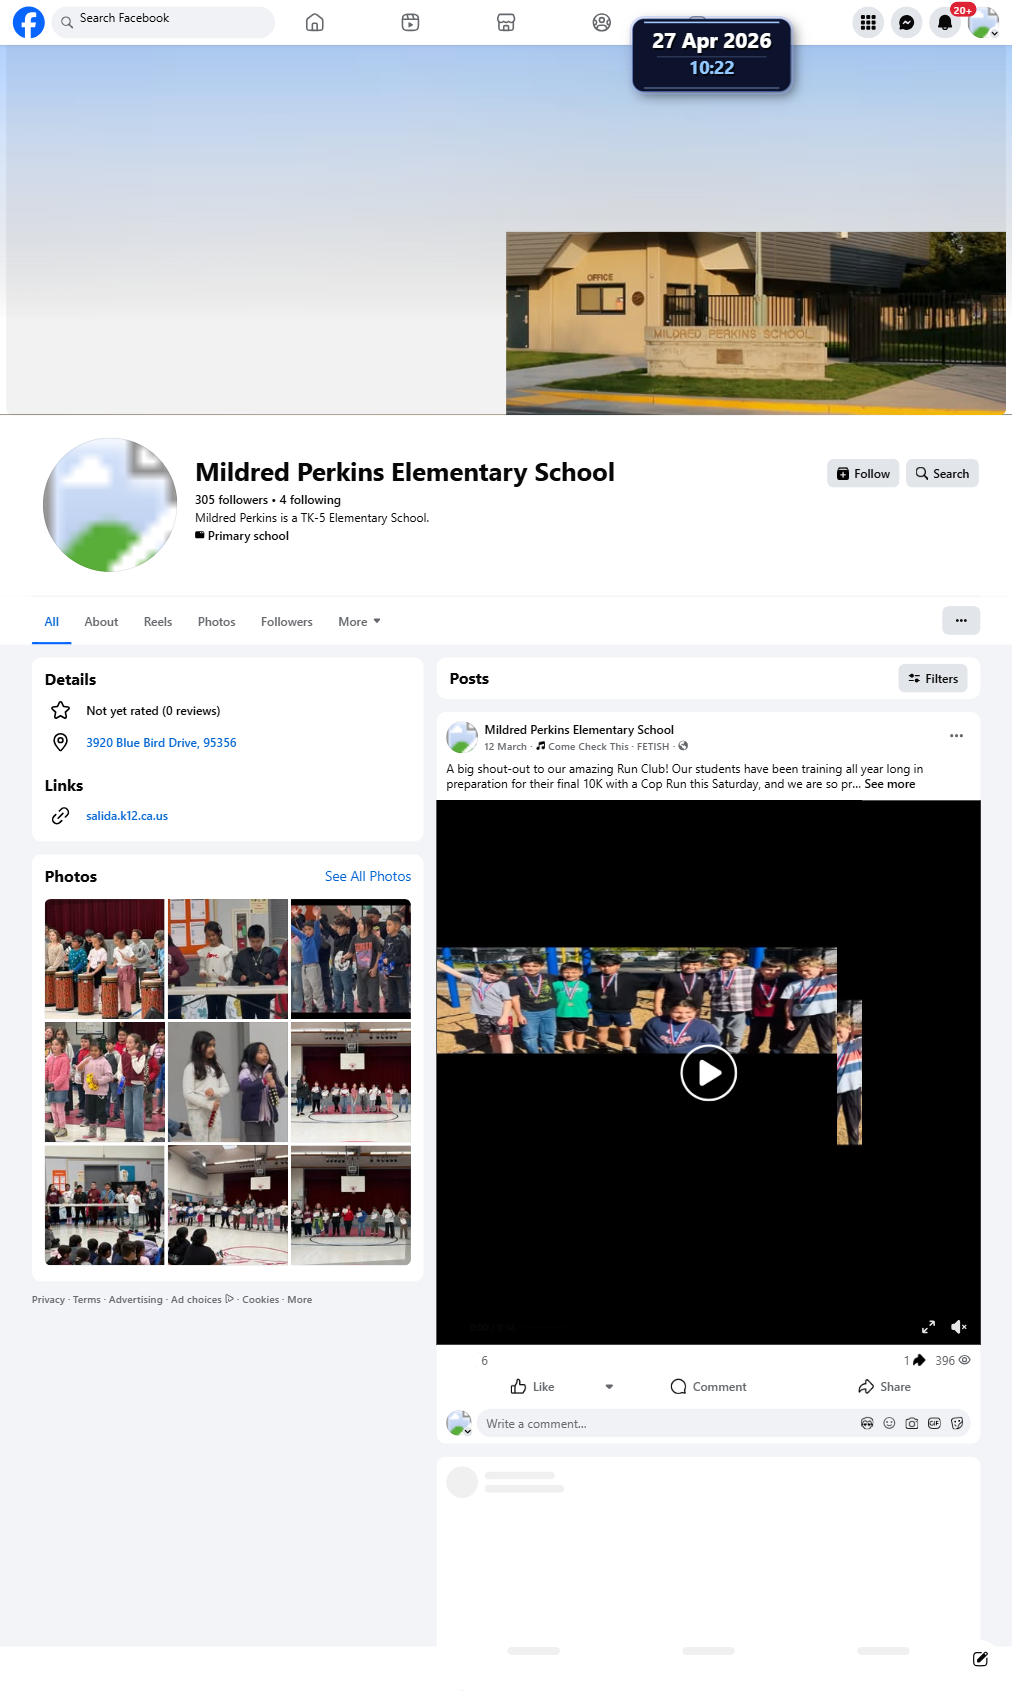
Task: Open account profile avatar menu
Action: click(x=983, y=22)
